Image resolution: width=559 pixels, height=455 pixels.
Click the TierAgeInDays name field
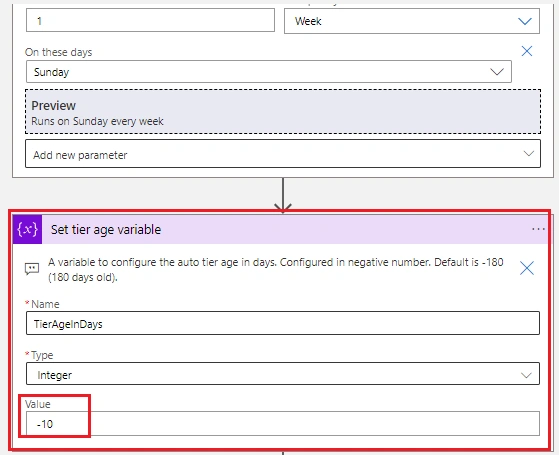click(x=283, y=323)
